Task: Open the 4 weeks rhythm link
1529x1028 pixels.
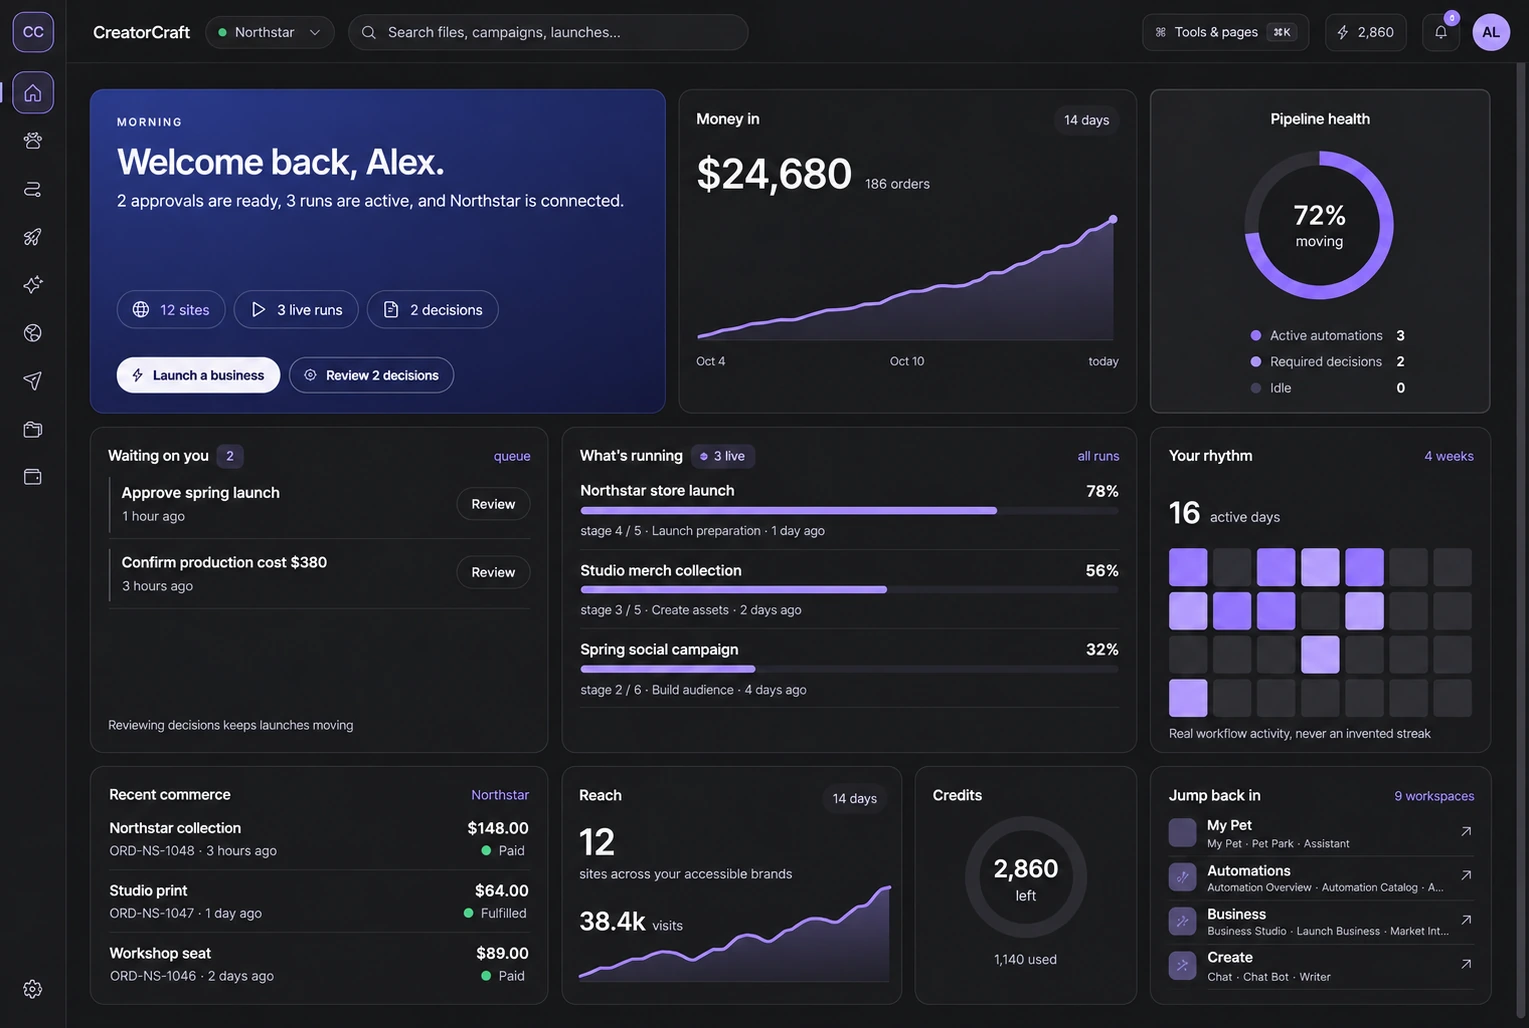Action: [1449, 456]
